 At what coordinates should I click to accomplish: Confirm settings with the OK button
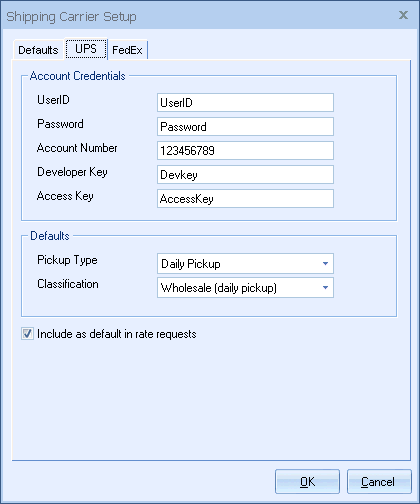(x=307, y=482)
